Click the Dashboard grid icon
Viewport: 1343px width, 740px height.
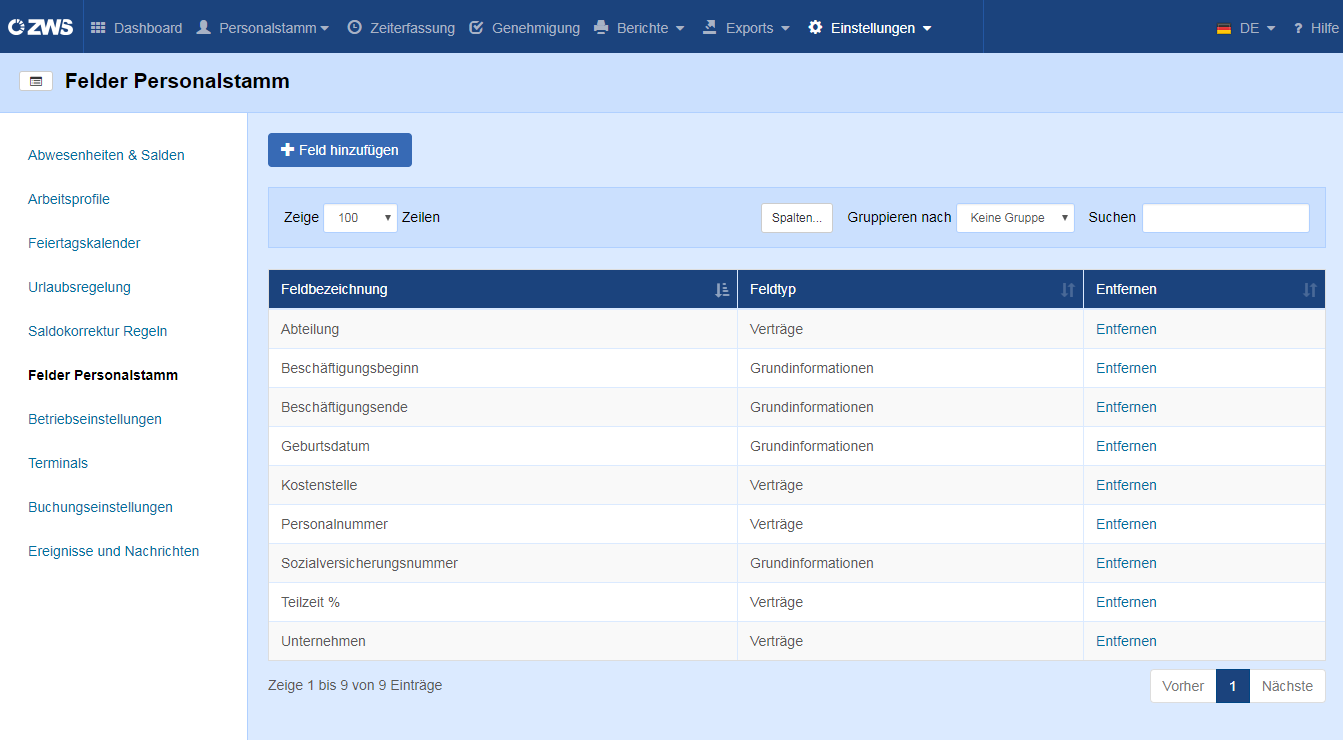pyautogui.click(x=98, y=28)
